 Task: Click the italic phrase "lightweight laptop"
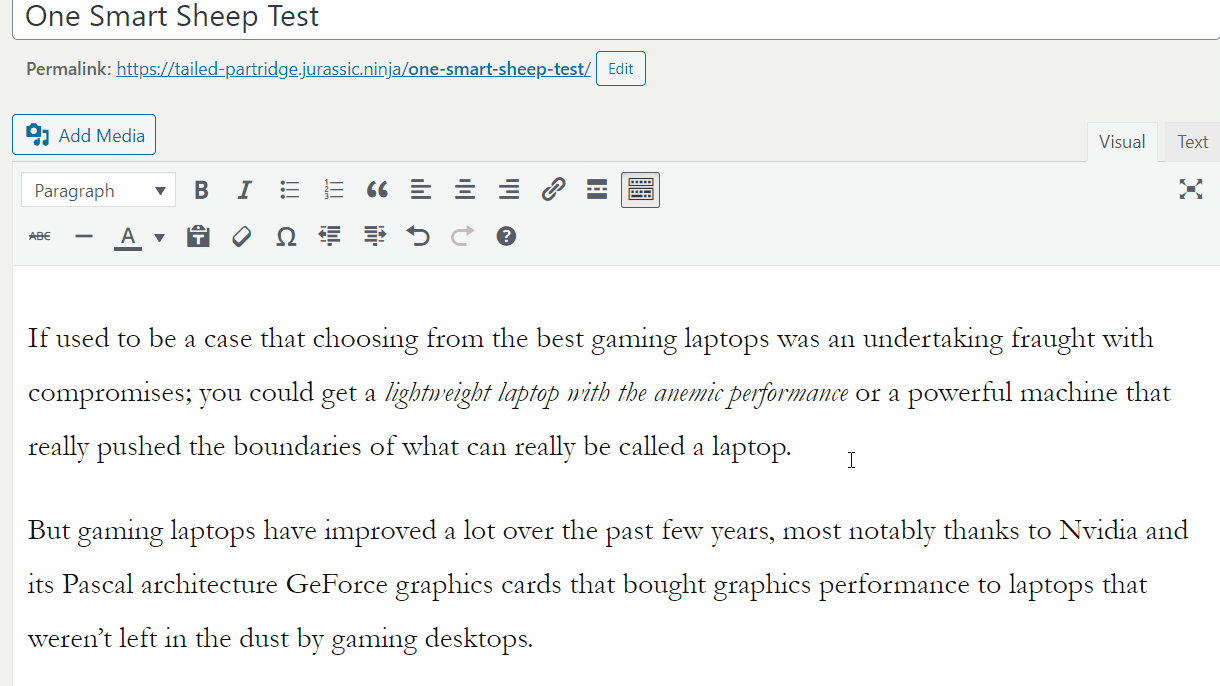(472, 393)
